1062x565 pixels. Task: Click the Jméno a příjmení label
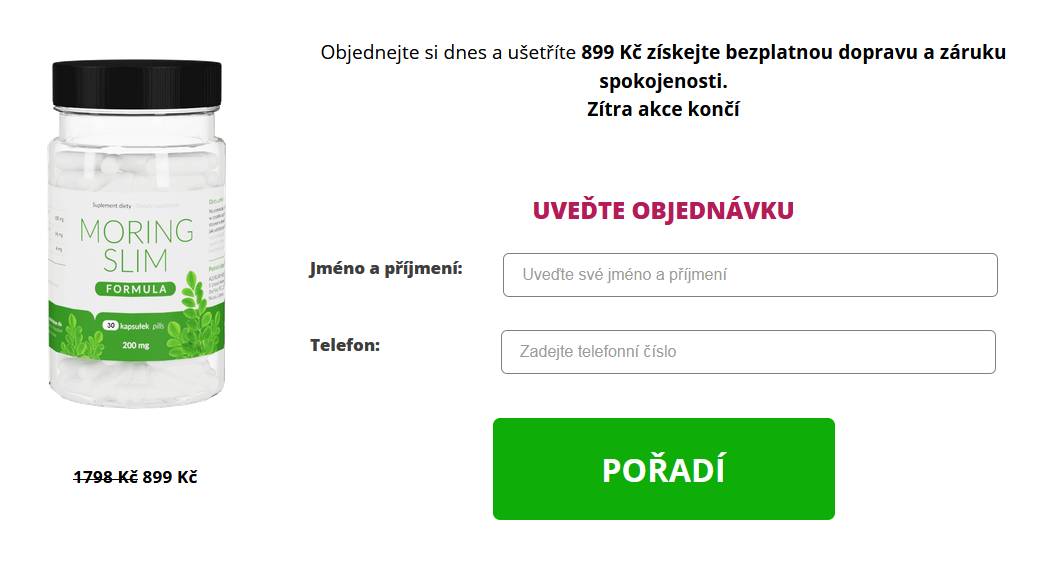[x=386, y=268]
